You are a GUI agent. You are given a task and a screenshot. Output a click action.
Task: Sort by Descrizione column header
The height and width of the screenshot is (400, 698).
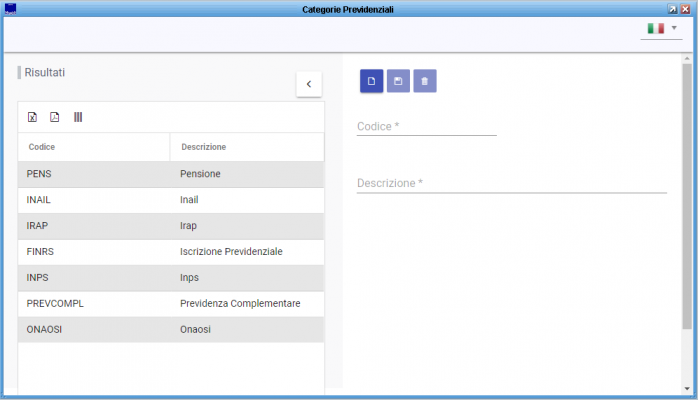coord(247,147)
